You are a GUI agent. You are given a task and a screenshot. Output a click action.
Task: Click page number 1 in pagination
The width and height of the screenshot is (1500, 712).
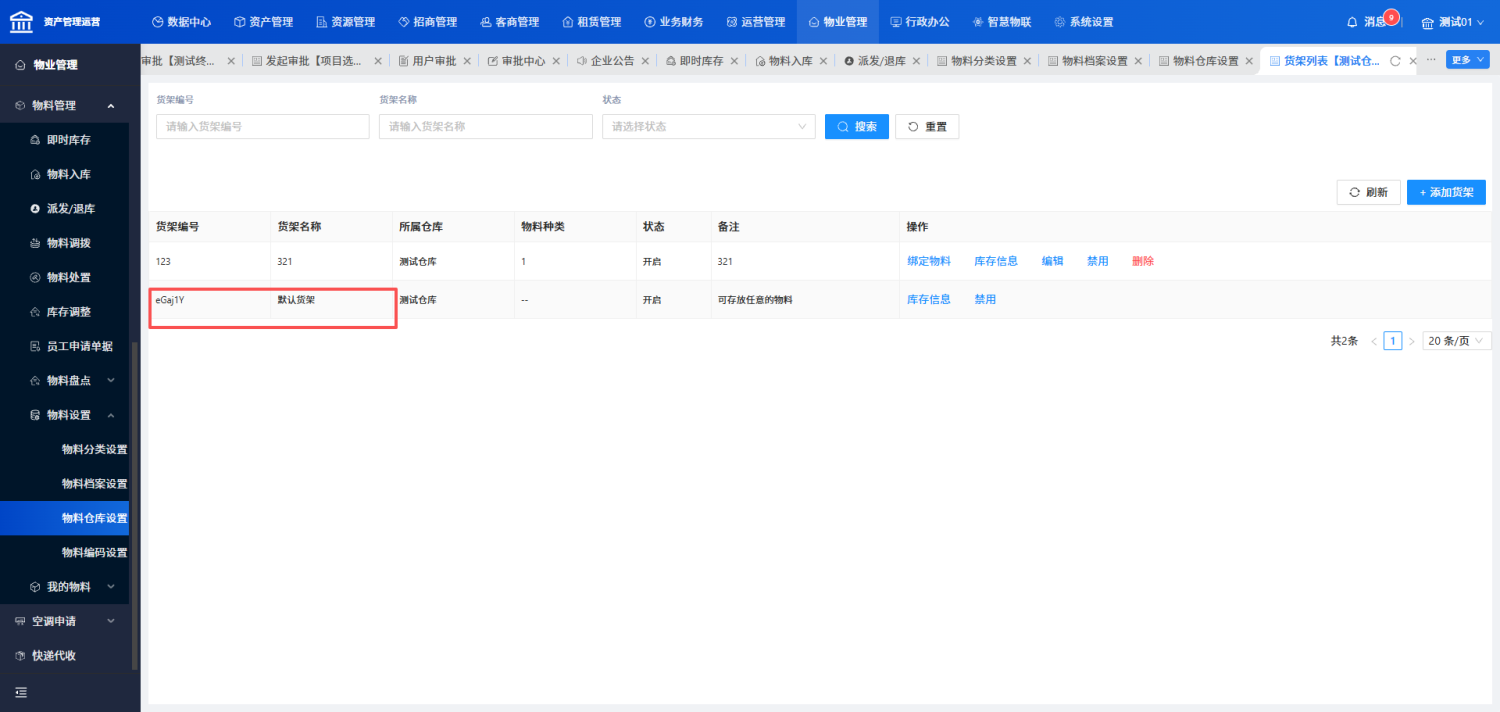pos(1393,341)
